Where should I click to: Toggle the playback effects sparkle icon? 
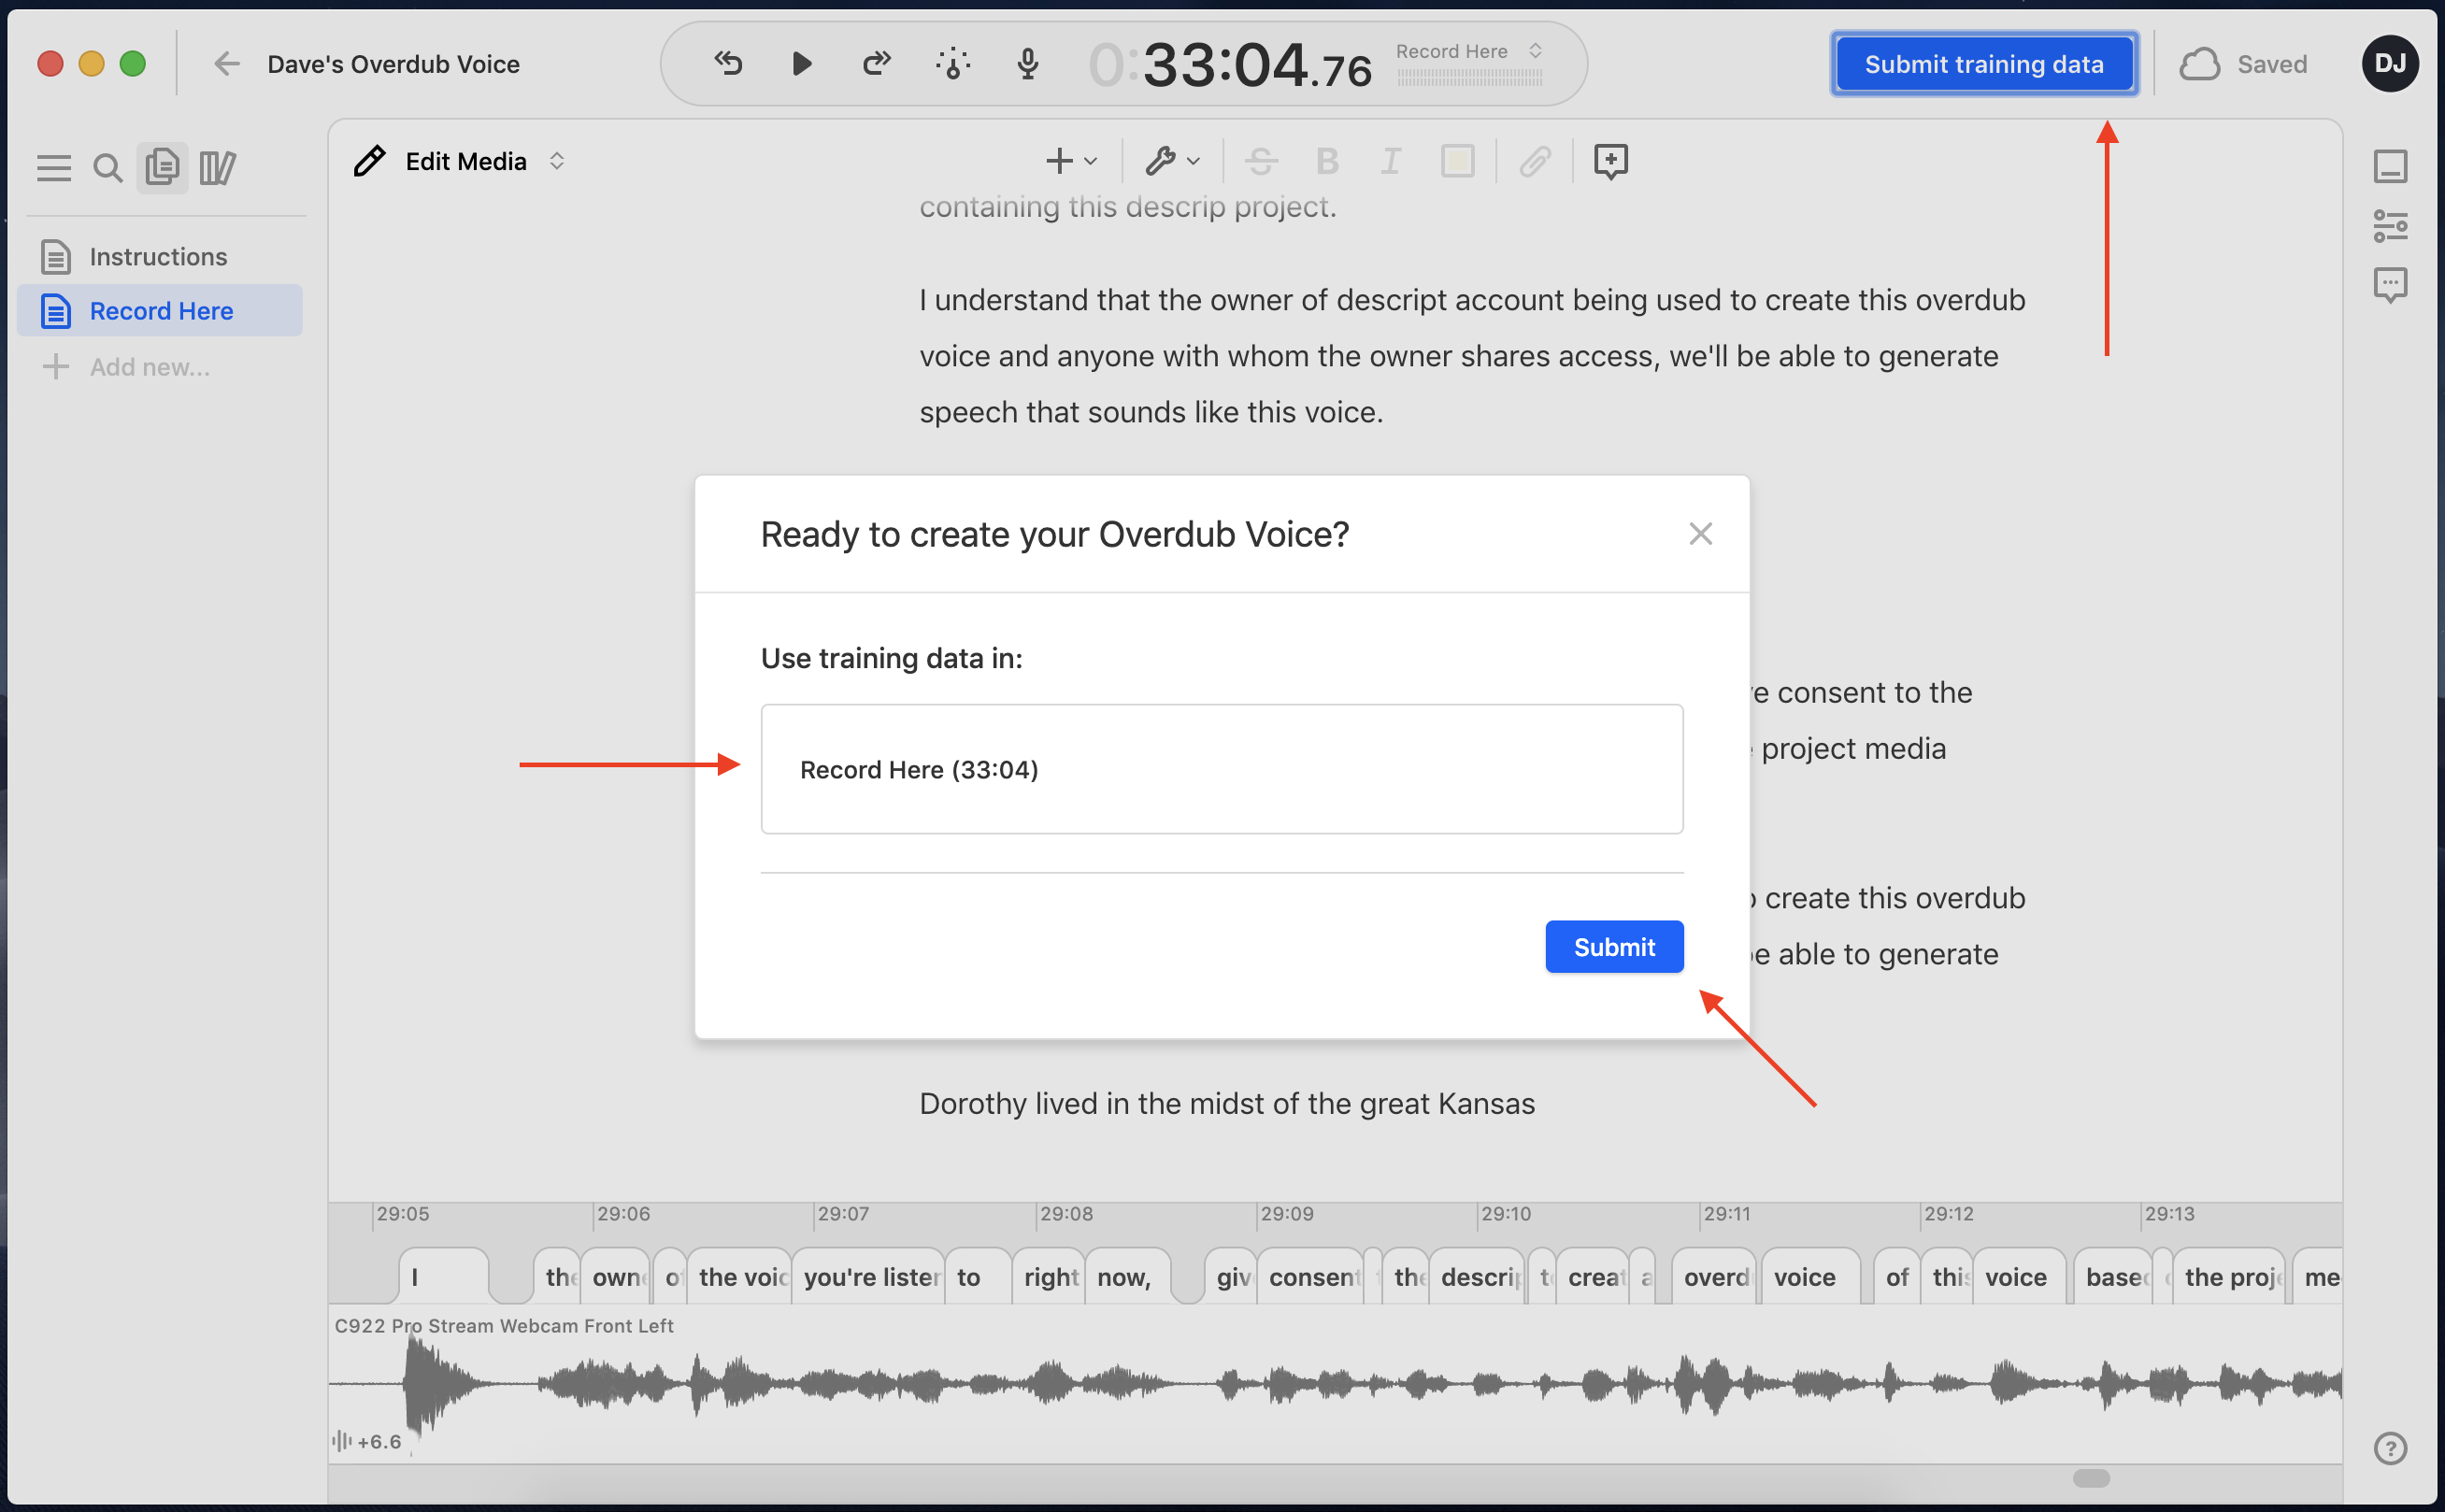click(953, 64)
